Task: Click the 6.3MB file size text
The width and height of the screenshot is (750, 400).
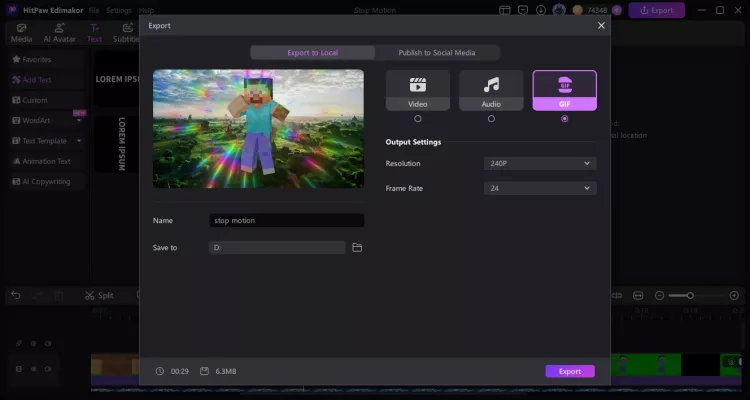Action: click(x=226, y=371)
